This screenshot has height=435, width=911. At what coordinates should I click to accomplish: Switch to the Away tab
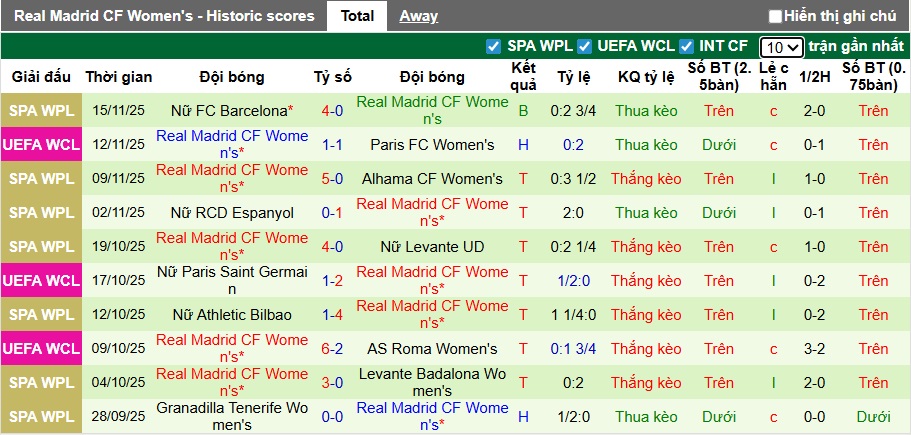pyautogui.click(x=418, y=16)
